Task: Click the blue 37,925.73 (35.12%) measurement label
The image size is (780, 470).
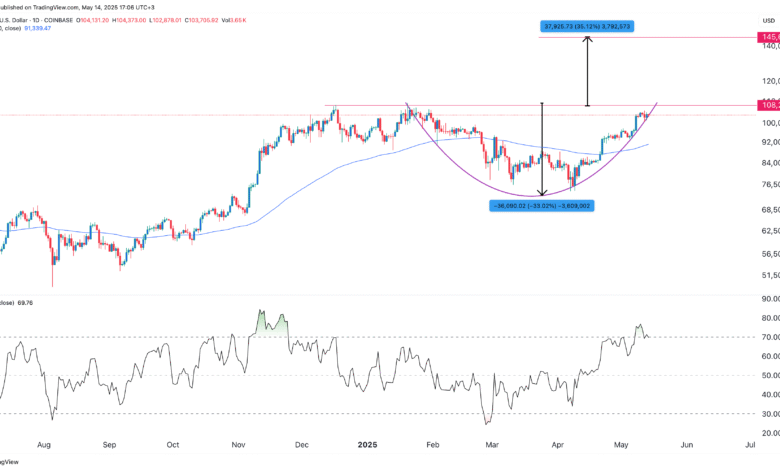Action: click(x=588, y=26)
